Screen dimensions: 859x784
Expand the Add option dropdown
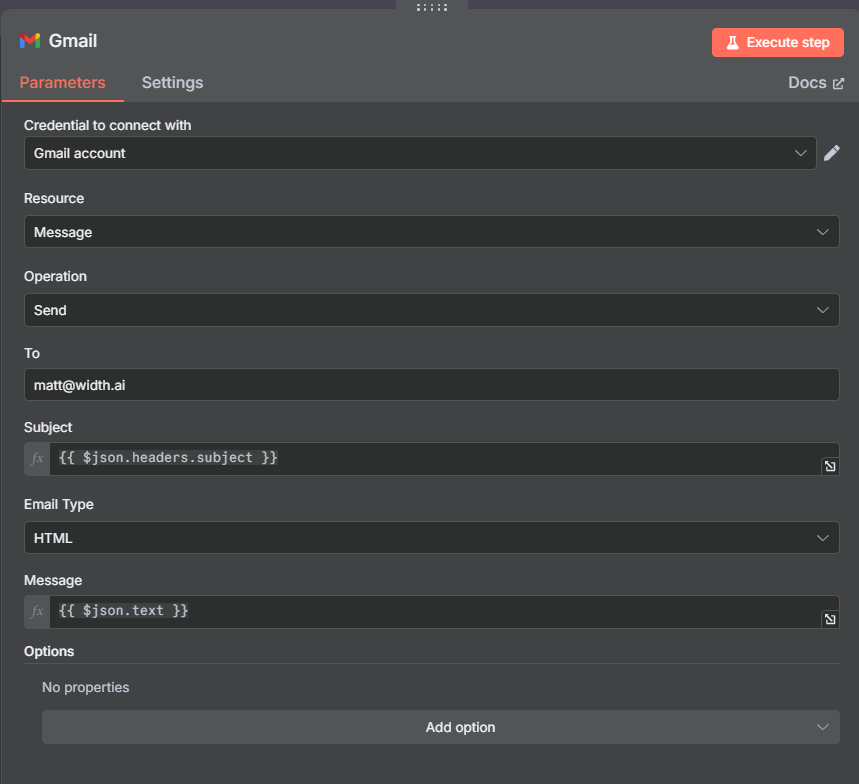440,727
